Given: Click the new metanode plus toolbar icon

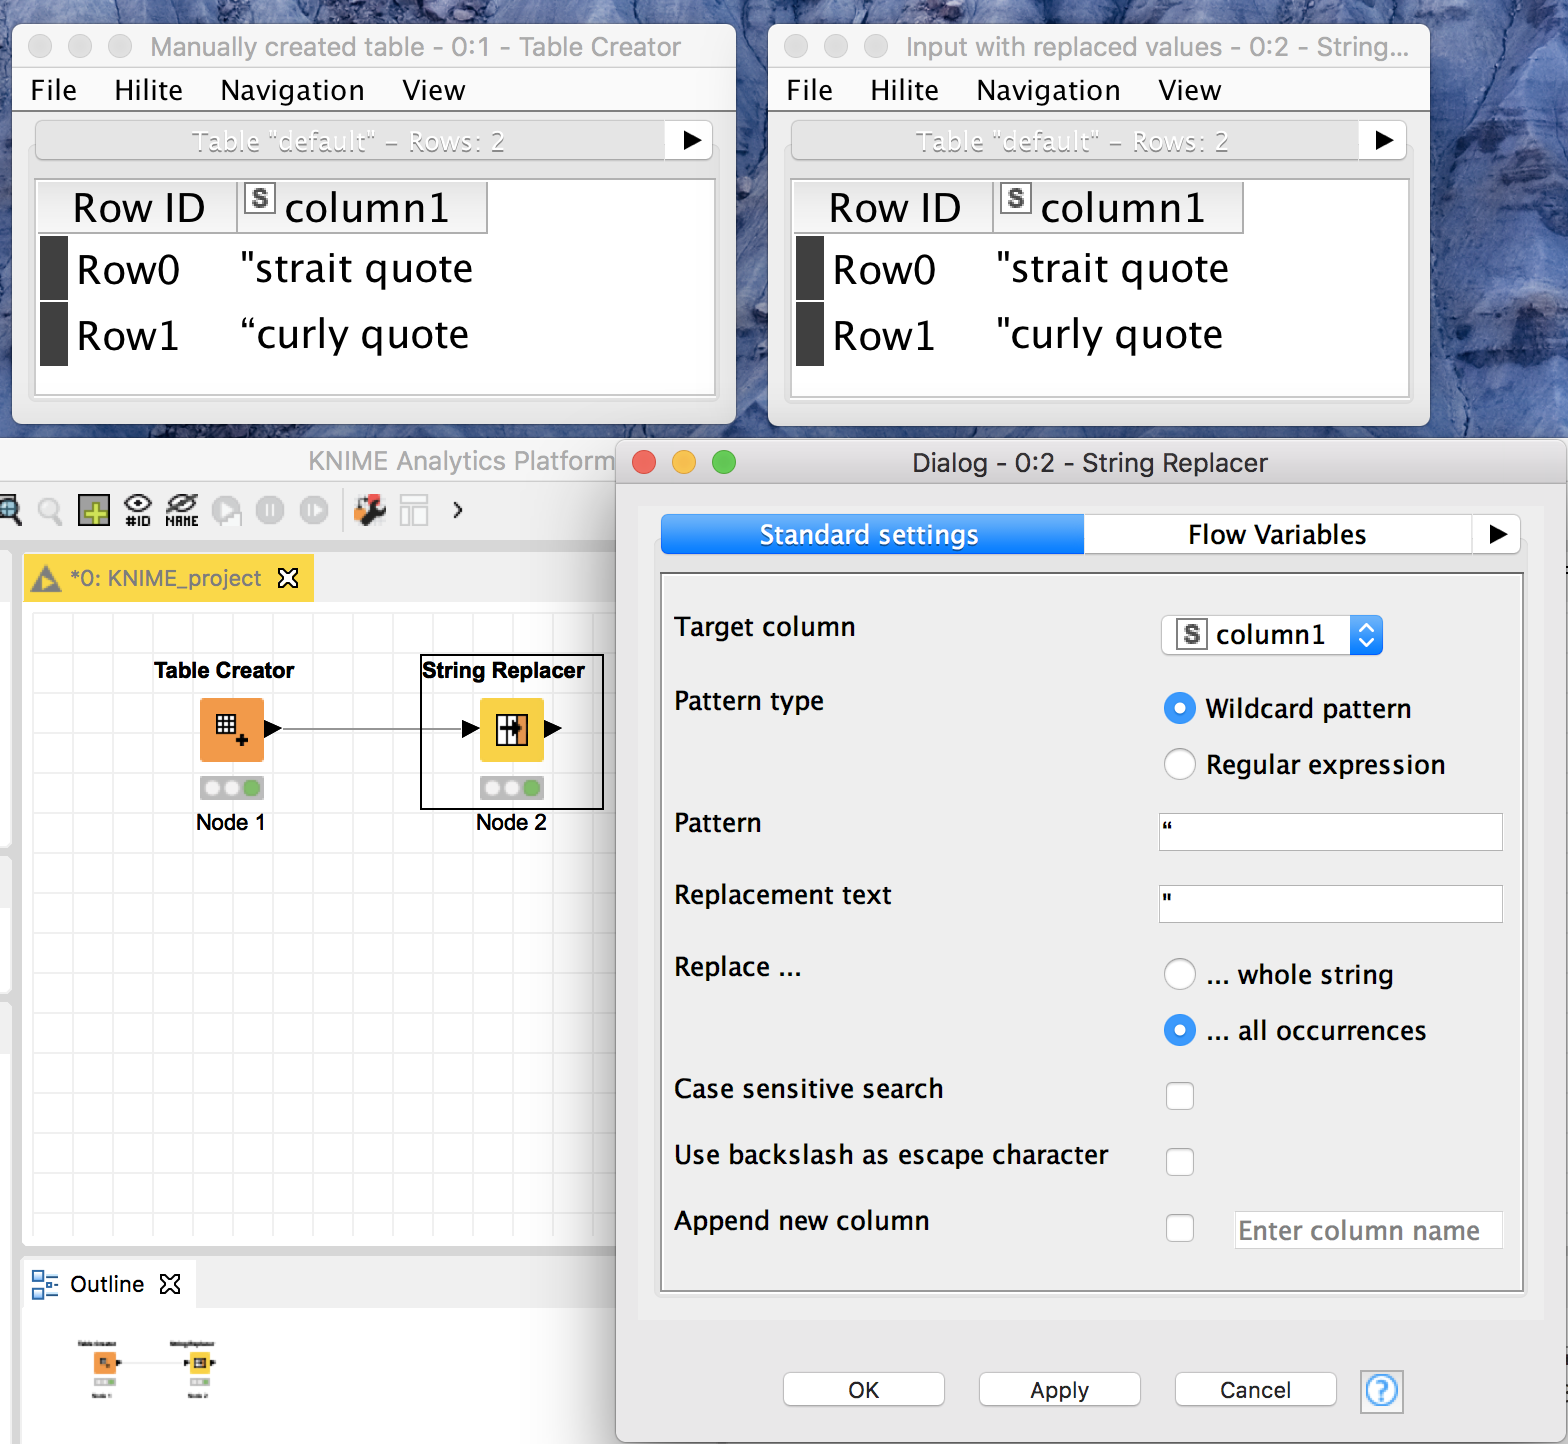Looking at the screenshot, I should (x=94, y=511).
